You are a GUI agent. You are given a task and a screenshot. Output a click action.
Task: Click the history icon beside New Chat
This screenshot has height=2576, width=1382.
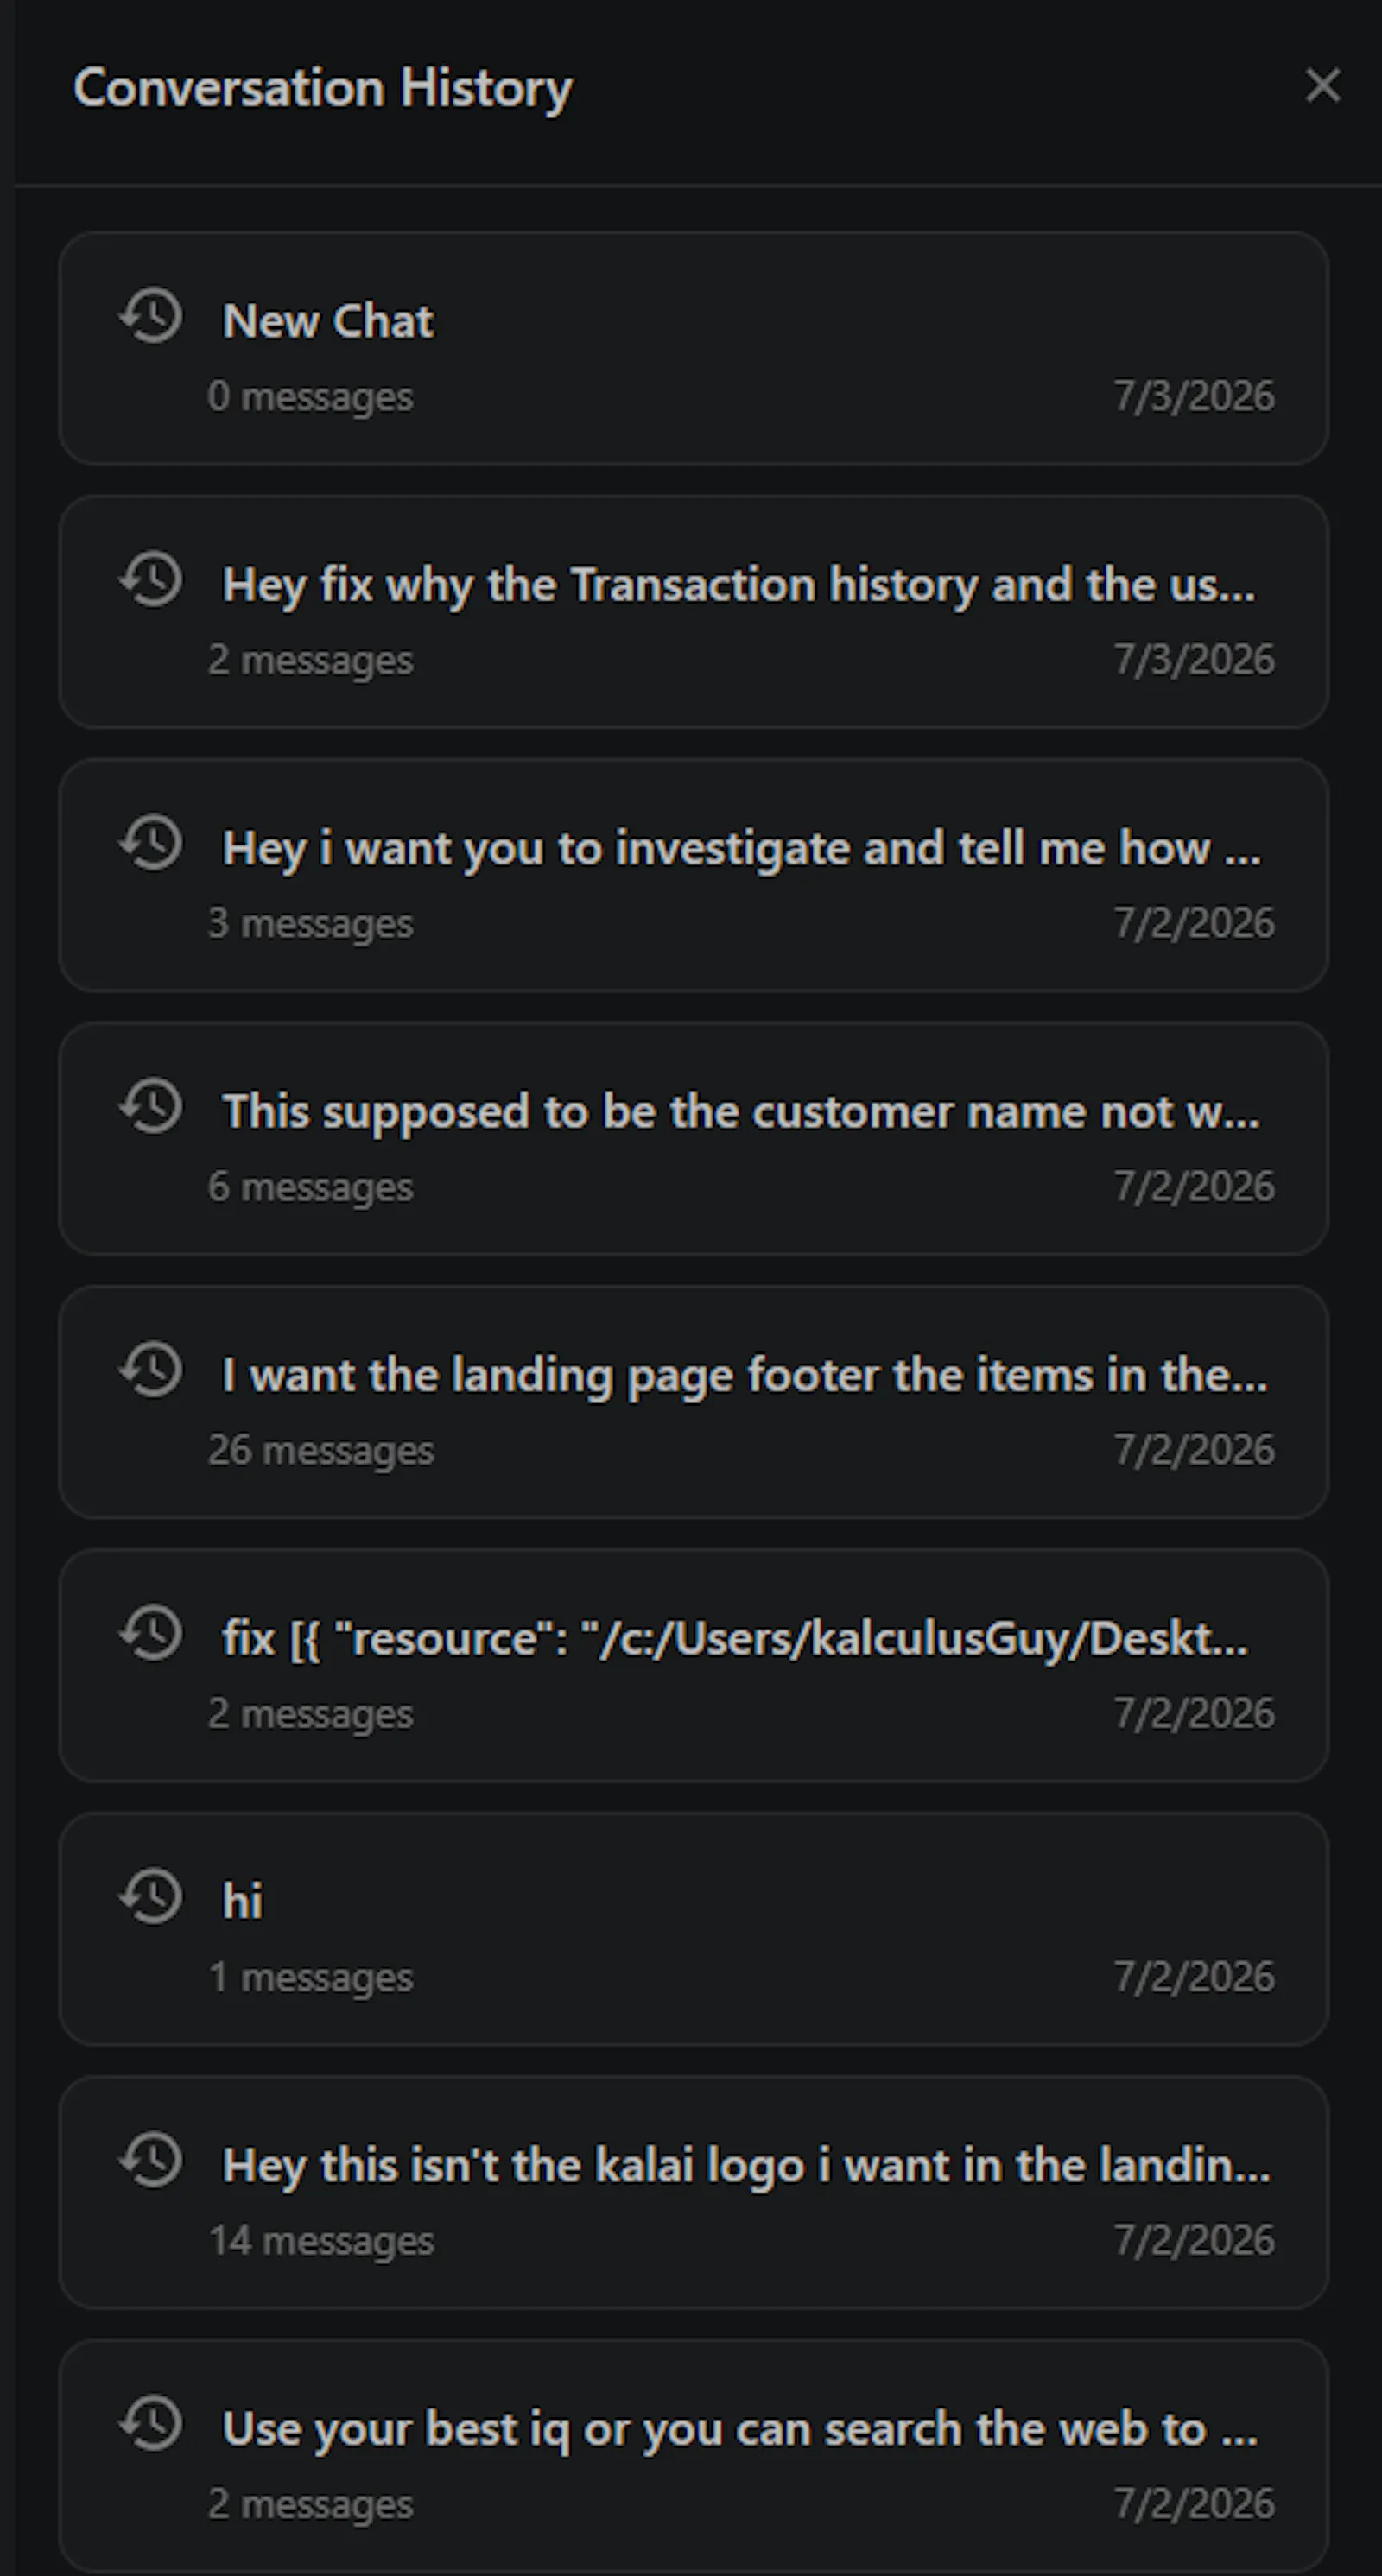click(x=151, y=316)
